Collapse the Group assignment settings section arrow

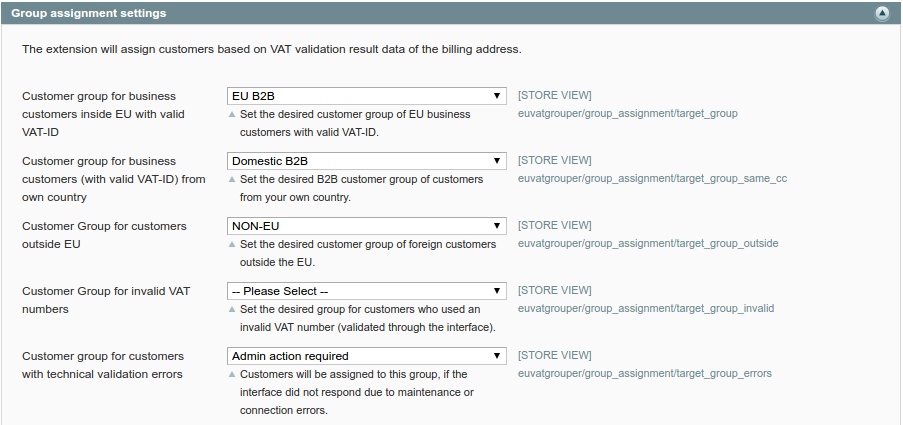(x=882, y=13)
